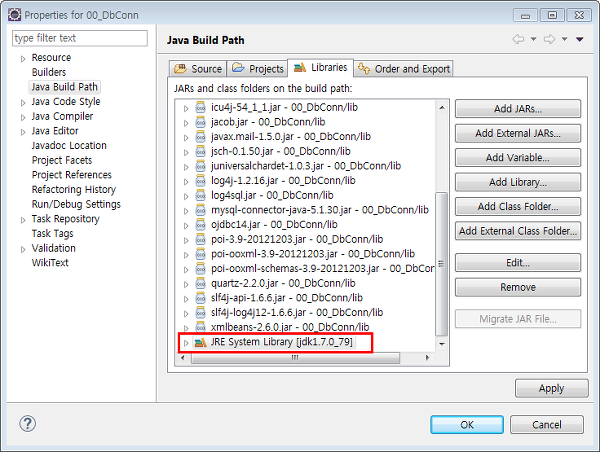The image size is (600, 452).
Task: Apply the build path changes
Action: (x=551, y=388)
